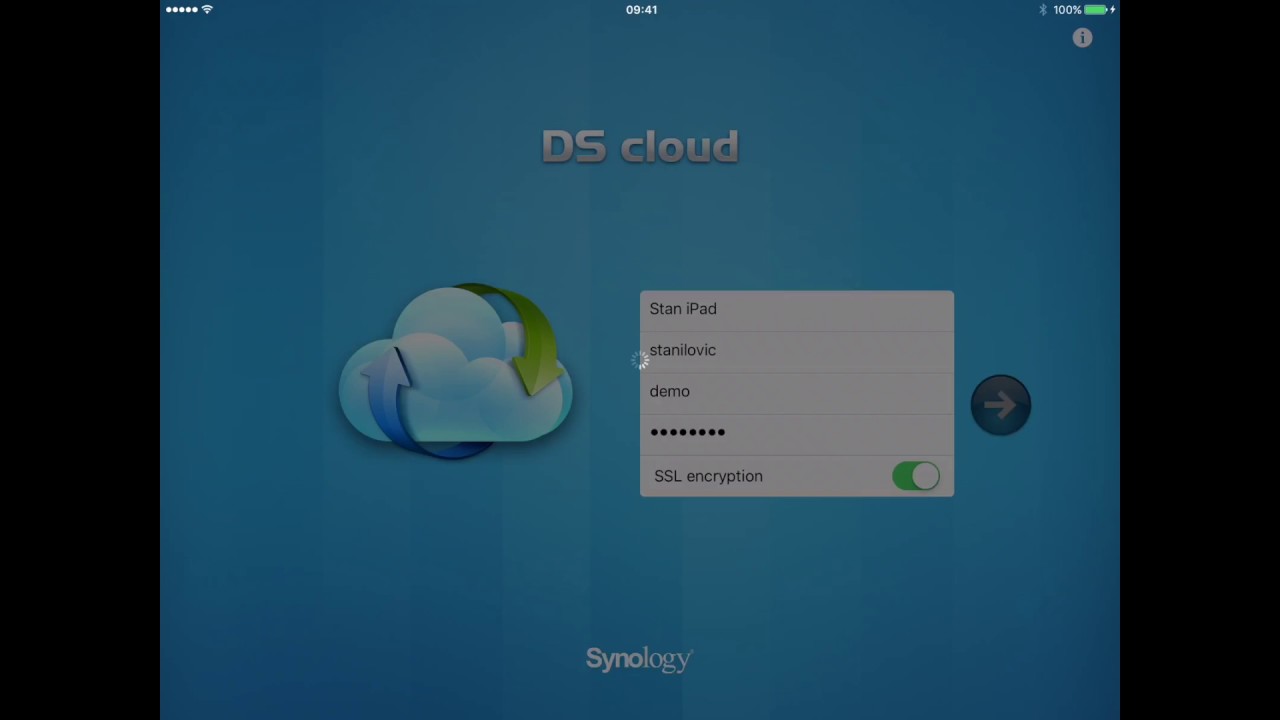Viewport: 1280px width, 720px height.
Task: Tap the DS cloud sync logo
Action: (x=456, y=371)
